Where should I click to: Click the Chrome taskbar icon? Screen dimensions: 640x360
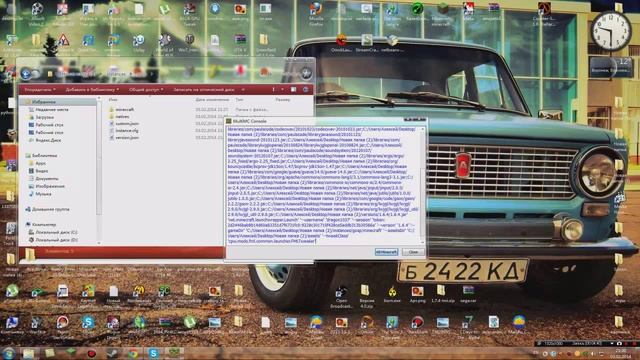pos(133,353)
